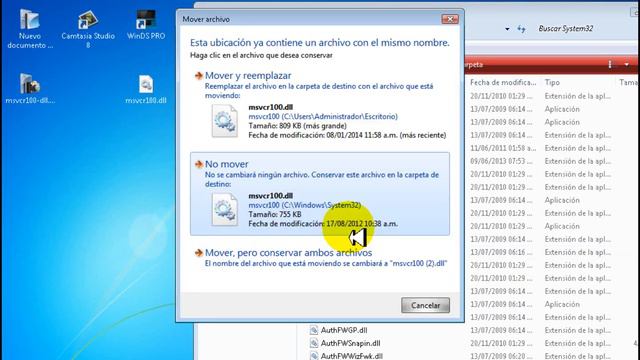Screen dimensions: 640x360
Task: Select AuthFWSnapin.dll in the file list
Action: click(350, 343)
